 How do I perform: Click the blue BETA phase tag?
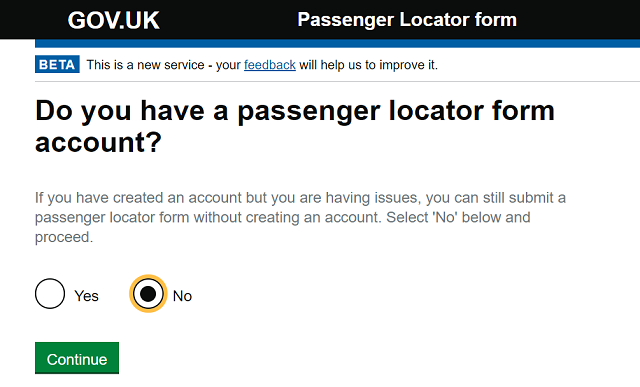pyautogui.click(x=57, y=64)
